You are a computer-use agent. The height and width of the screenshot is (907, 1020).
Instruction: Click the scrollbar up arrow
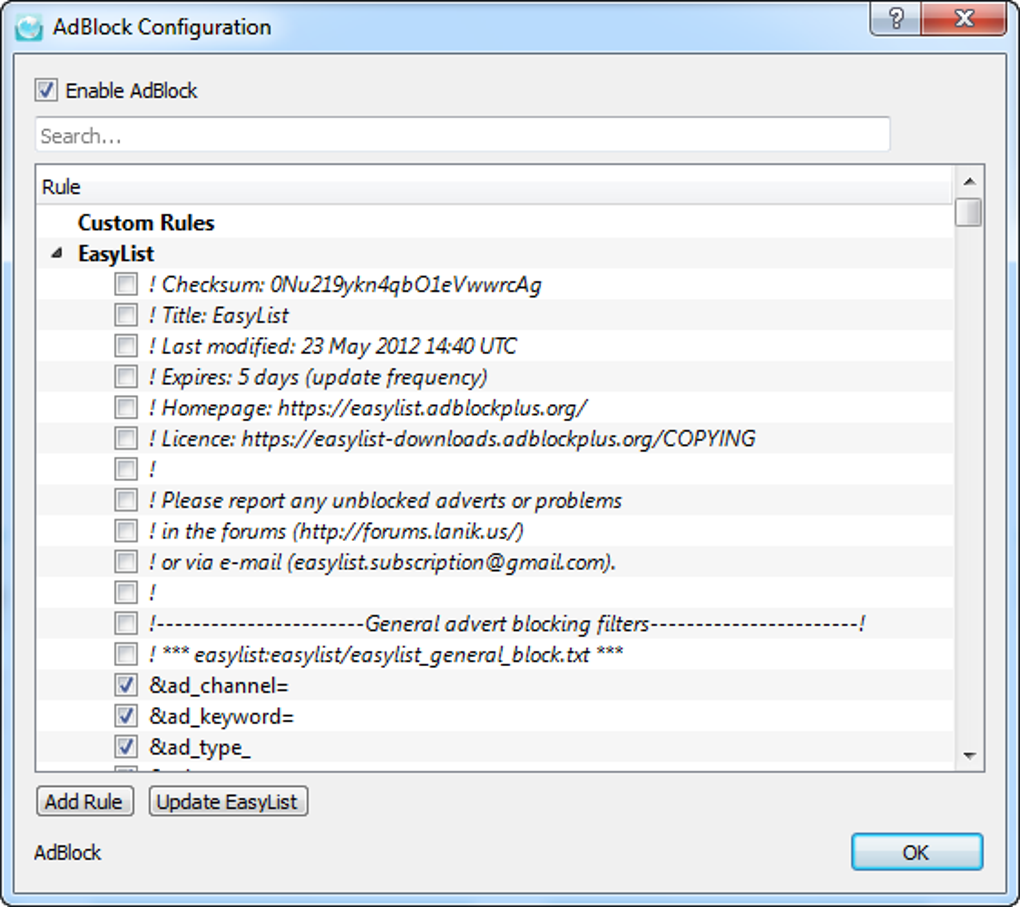(969, 182)
